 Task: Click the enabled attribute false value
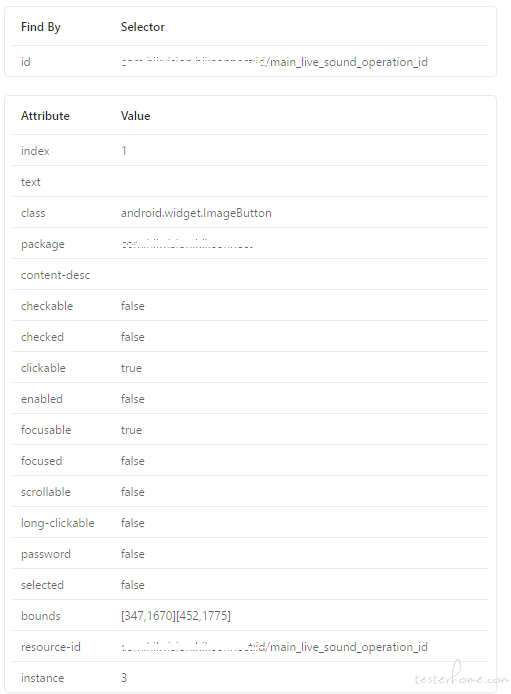click(133, 399)
